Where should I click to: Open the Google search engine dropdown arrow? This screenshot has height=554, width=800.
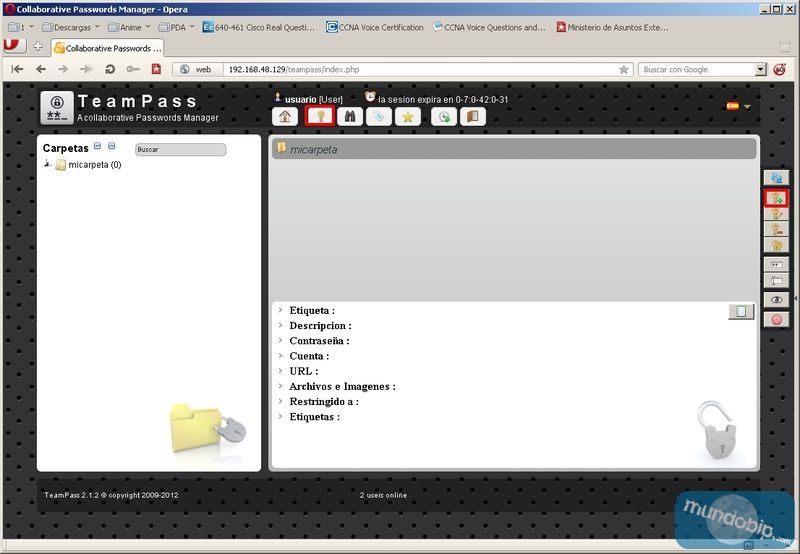tap(761, 69)
